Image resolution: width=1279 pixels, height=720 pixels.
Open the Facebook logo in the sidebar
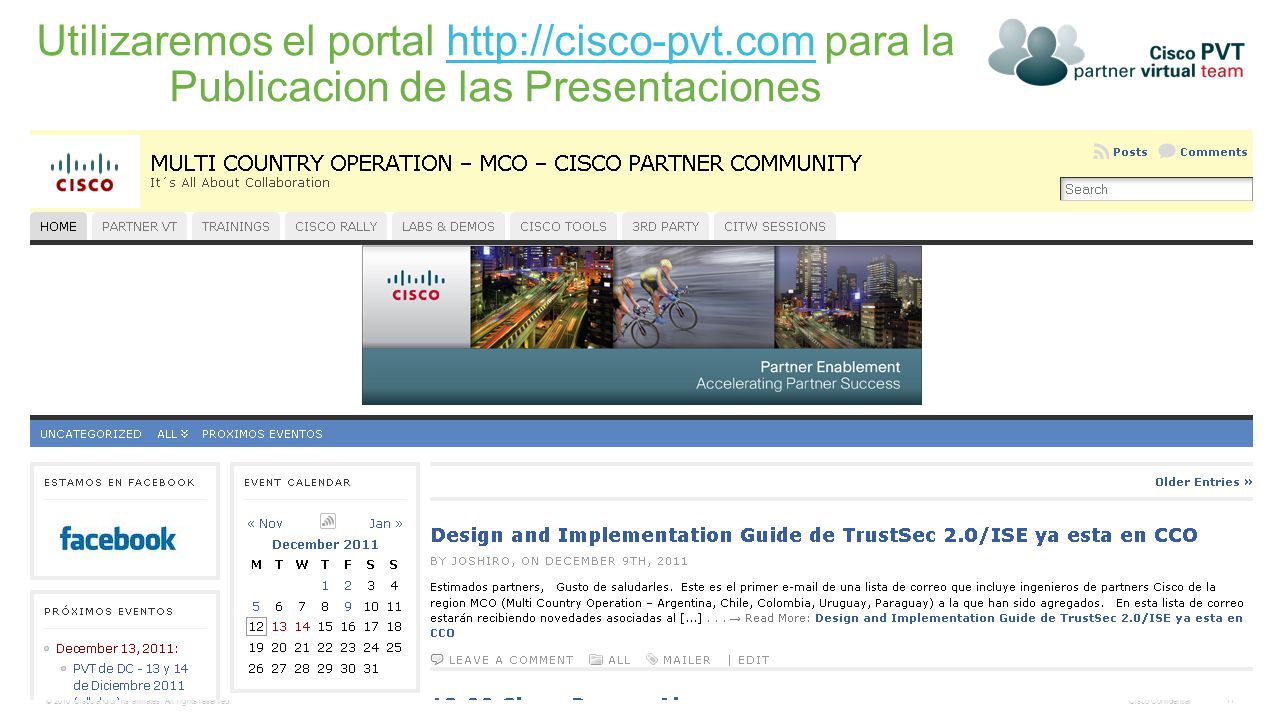tap(118, 539)
